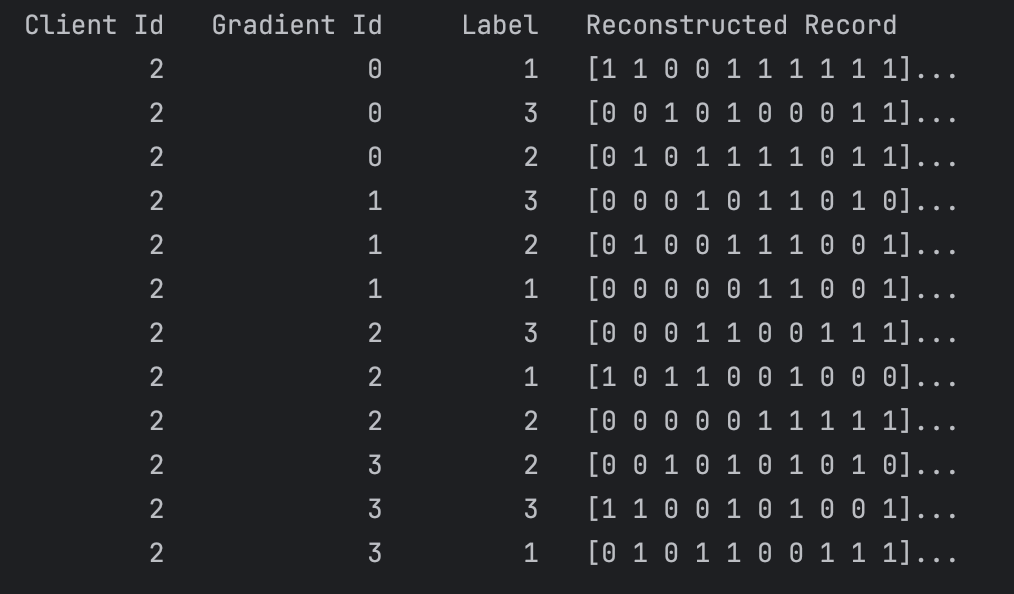Click the Client Id value in the first row
This screenshot has width=1014, height=594.
coord(156,69)
